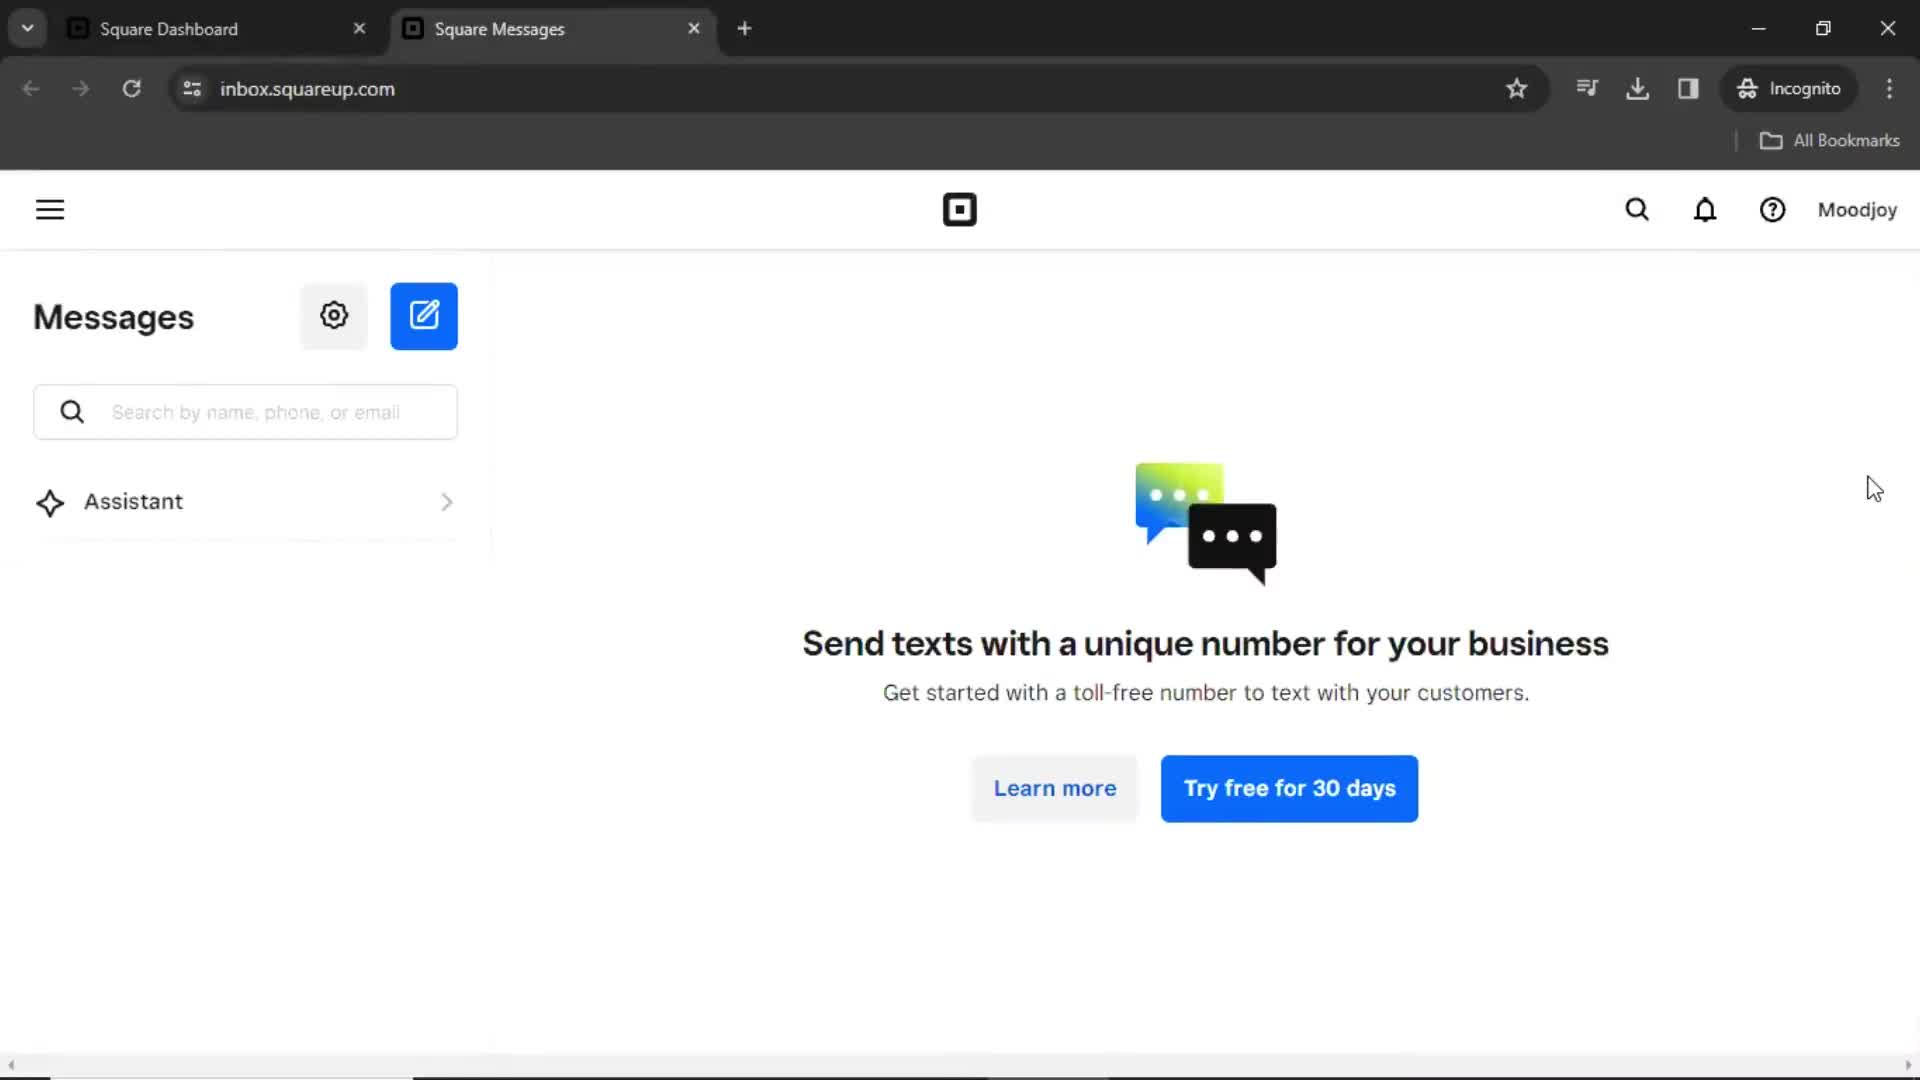Screen dimensions: 1920x1080
Task: Click the Messages heading
Action: coord(113,317)
